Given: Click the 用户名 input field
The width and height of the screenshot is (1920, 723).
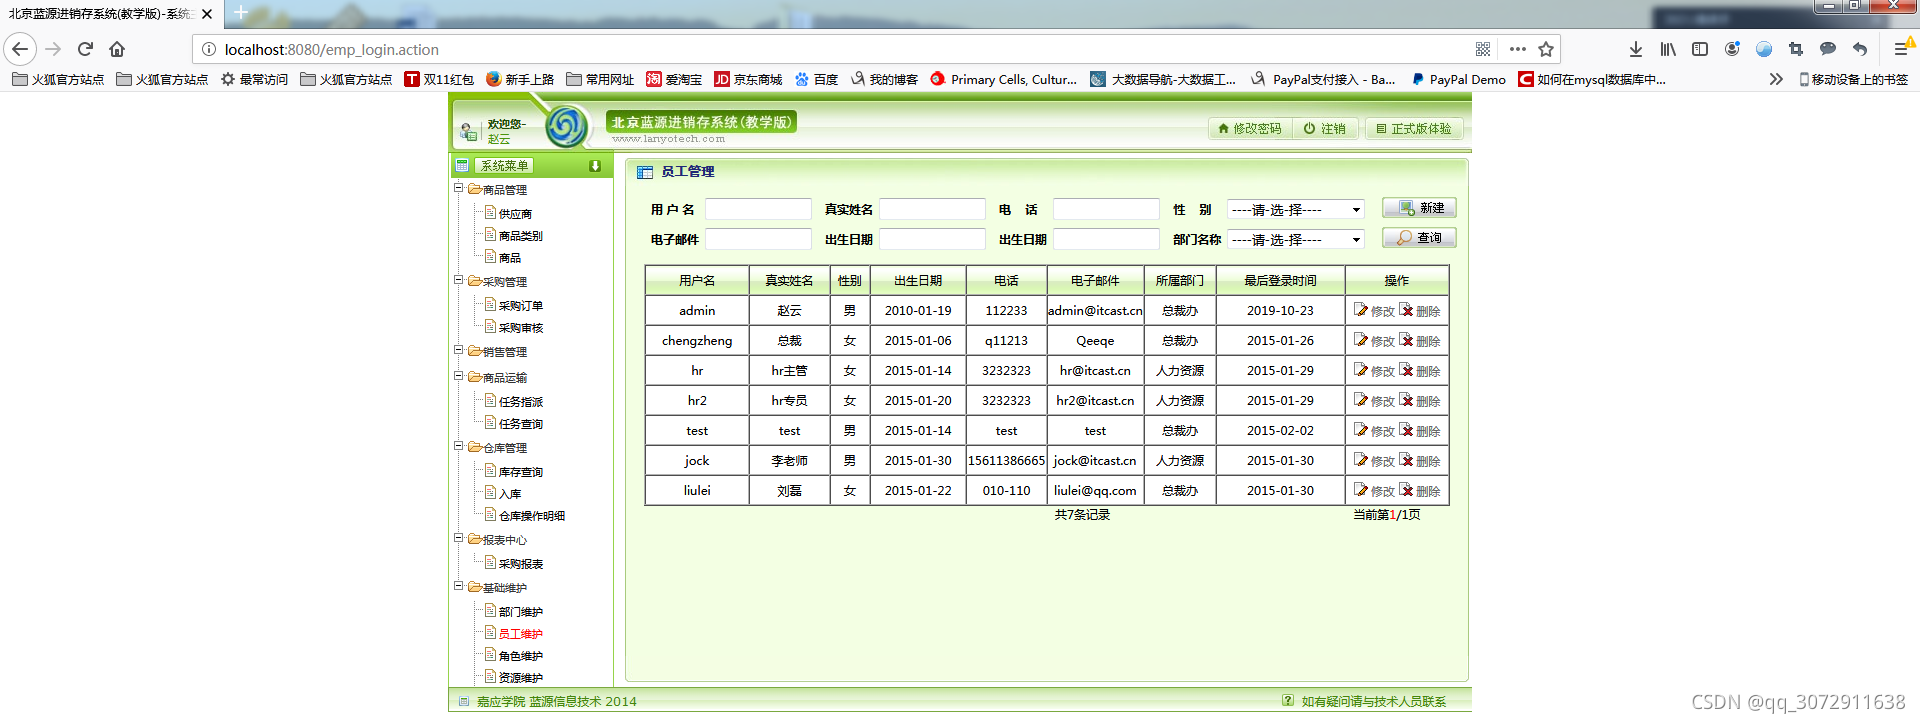Looking at the screenshot, I should [758, 209].
